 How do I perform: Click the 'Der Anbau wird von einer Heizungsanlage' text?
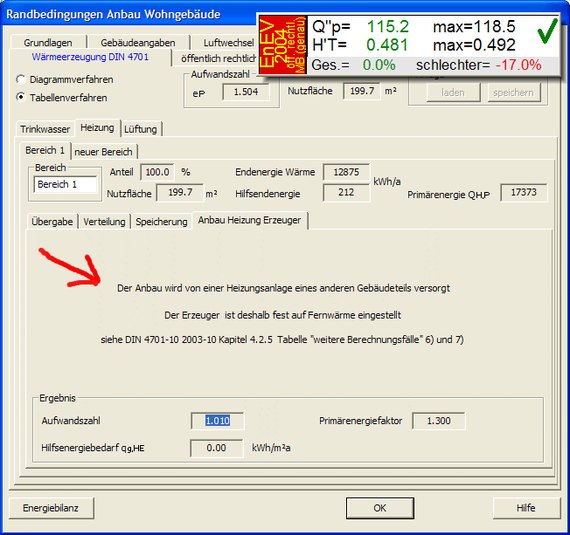[284, 288]
